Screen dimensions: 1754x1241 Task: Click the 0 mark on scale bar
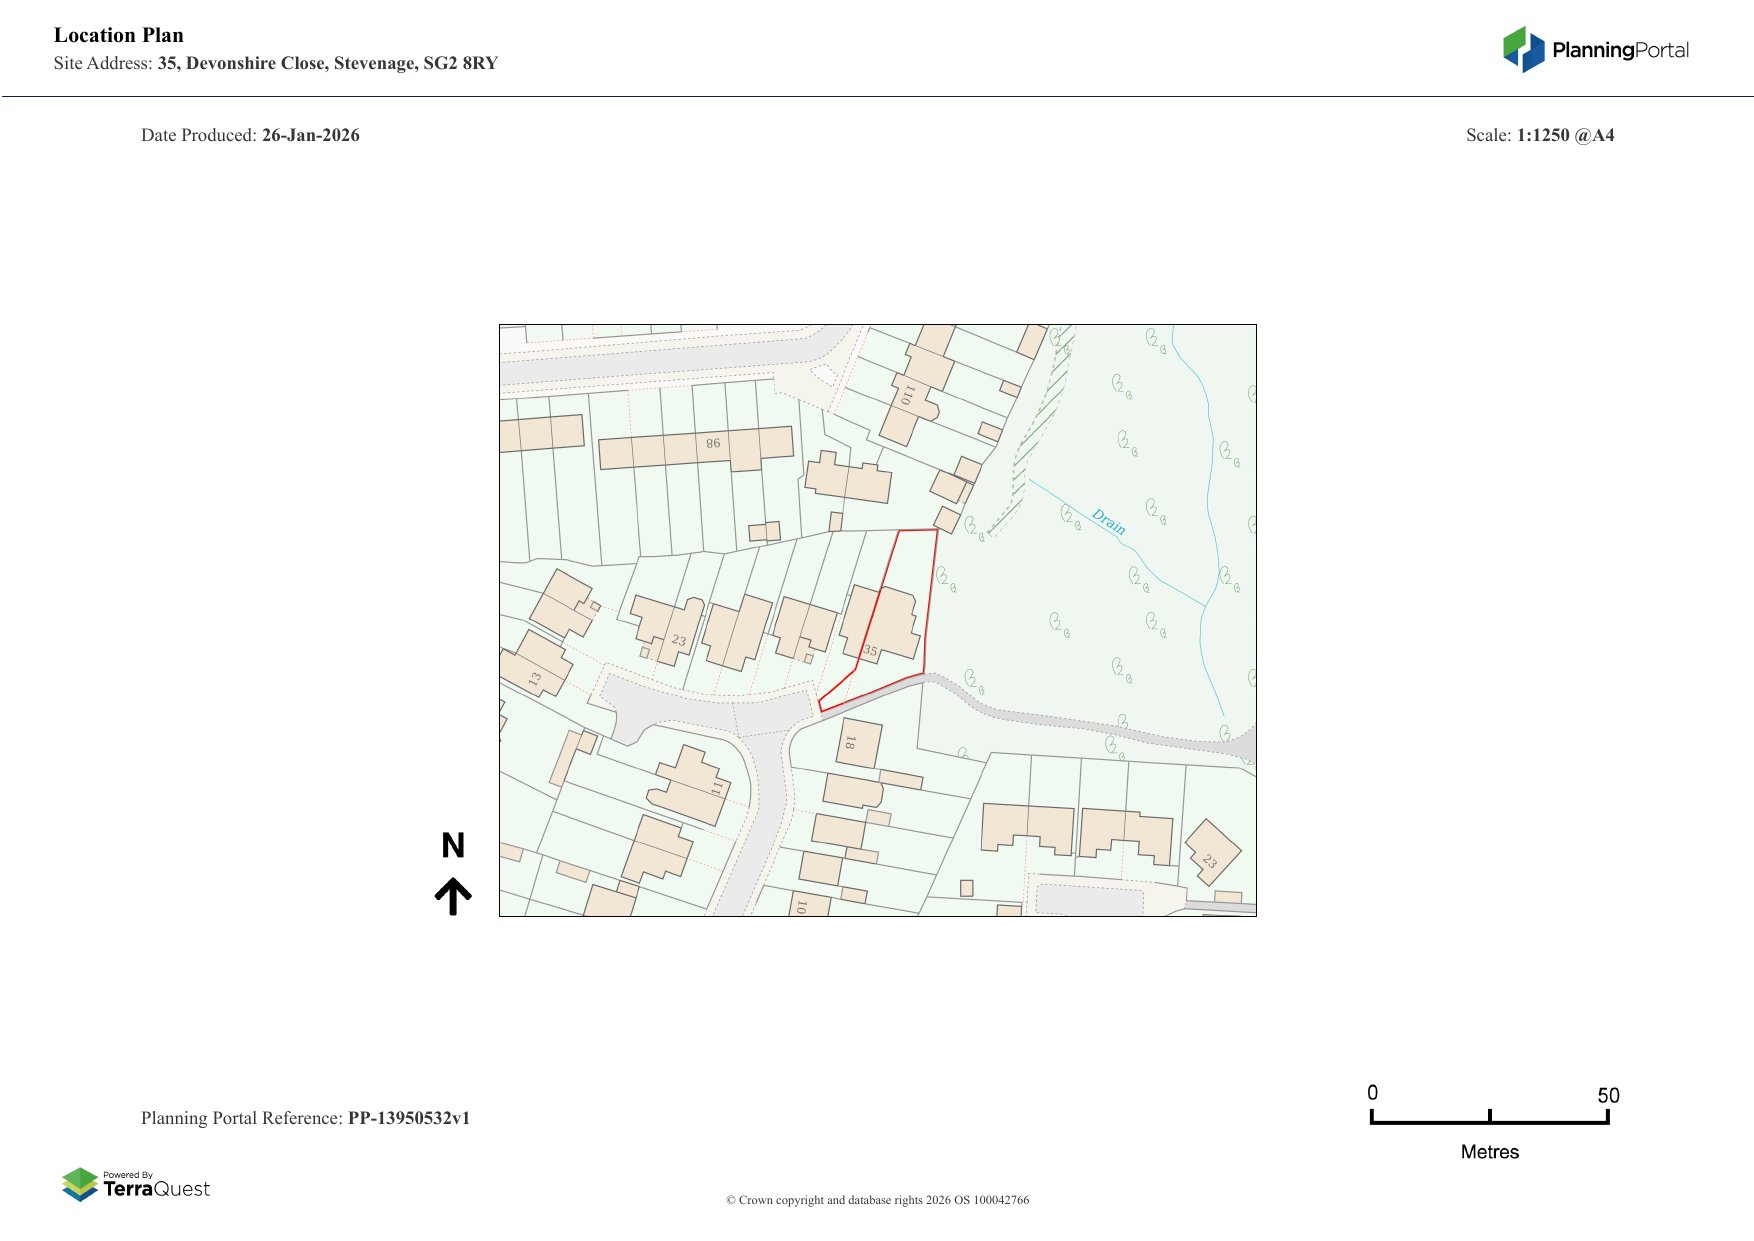click(1373, 1093)
